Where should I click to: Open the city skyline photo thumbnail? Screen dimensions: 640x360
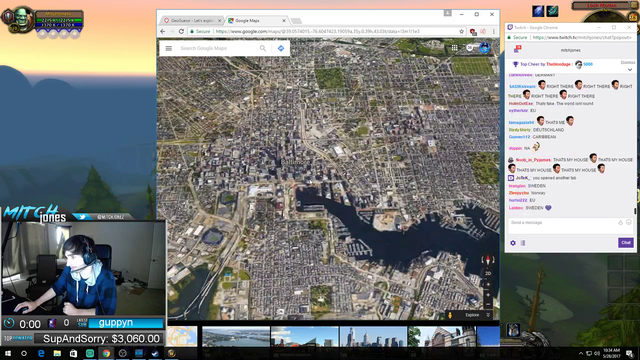click(x=373, y=336)
